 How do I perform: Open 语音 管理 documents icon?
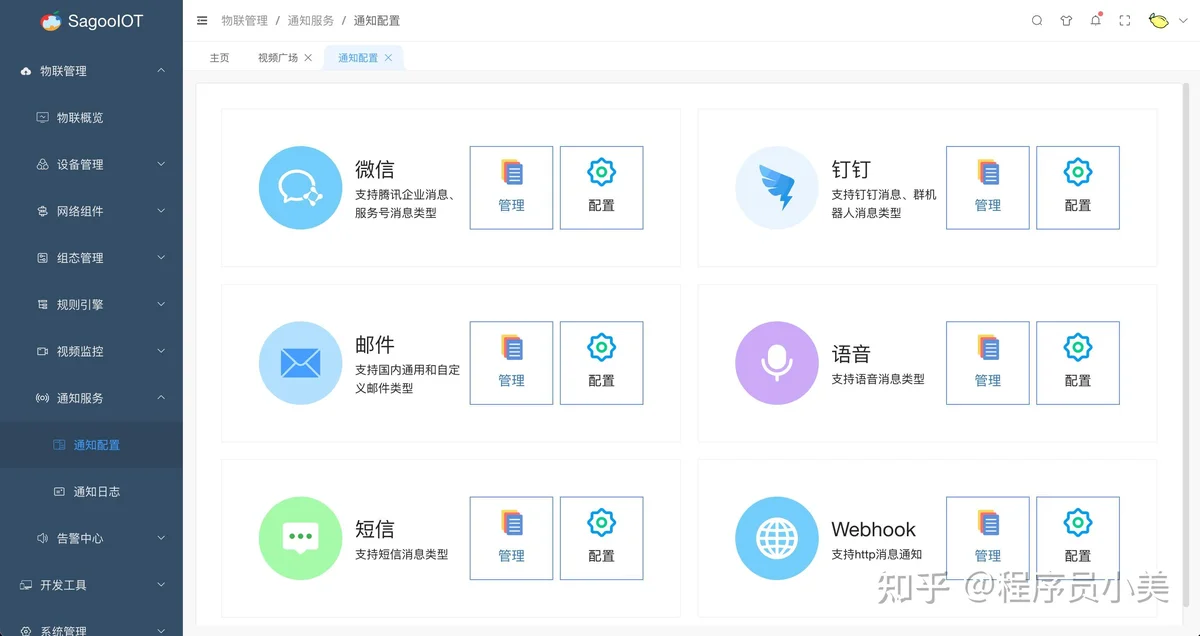(988, 347)
